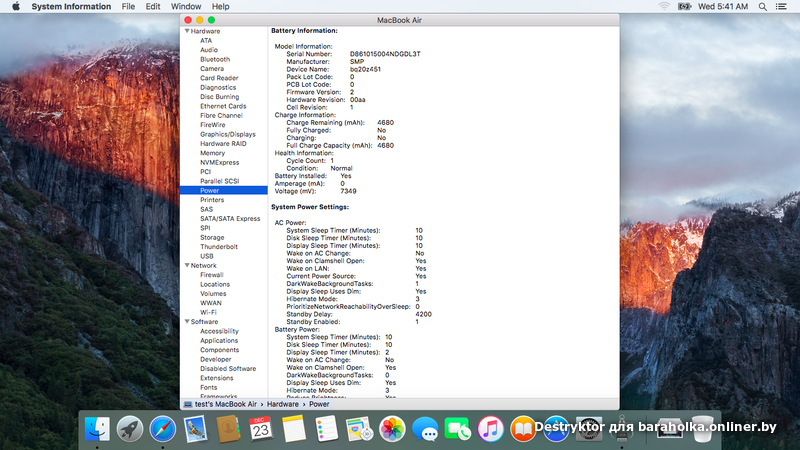800x450 pixels.
Task: Select ATA in the Hardware list
Action: (206, 41)
